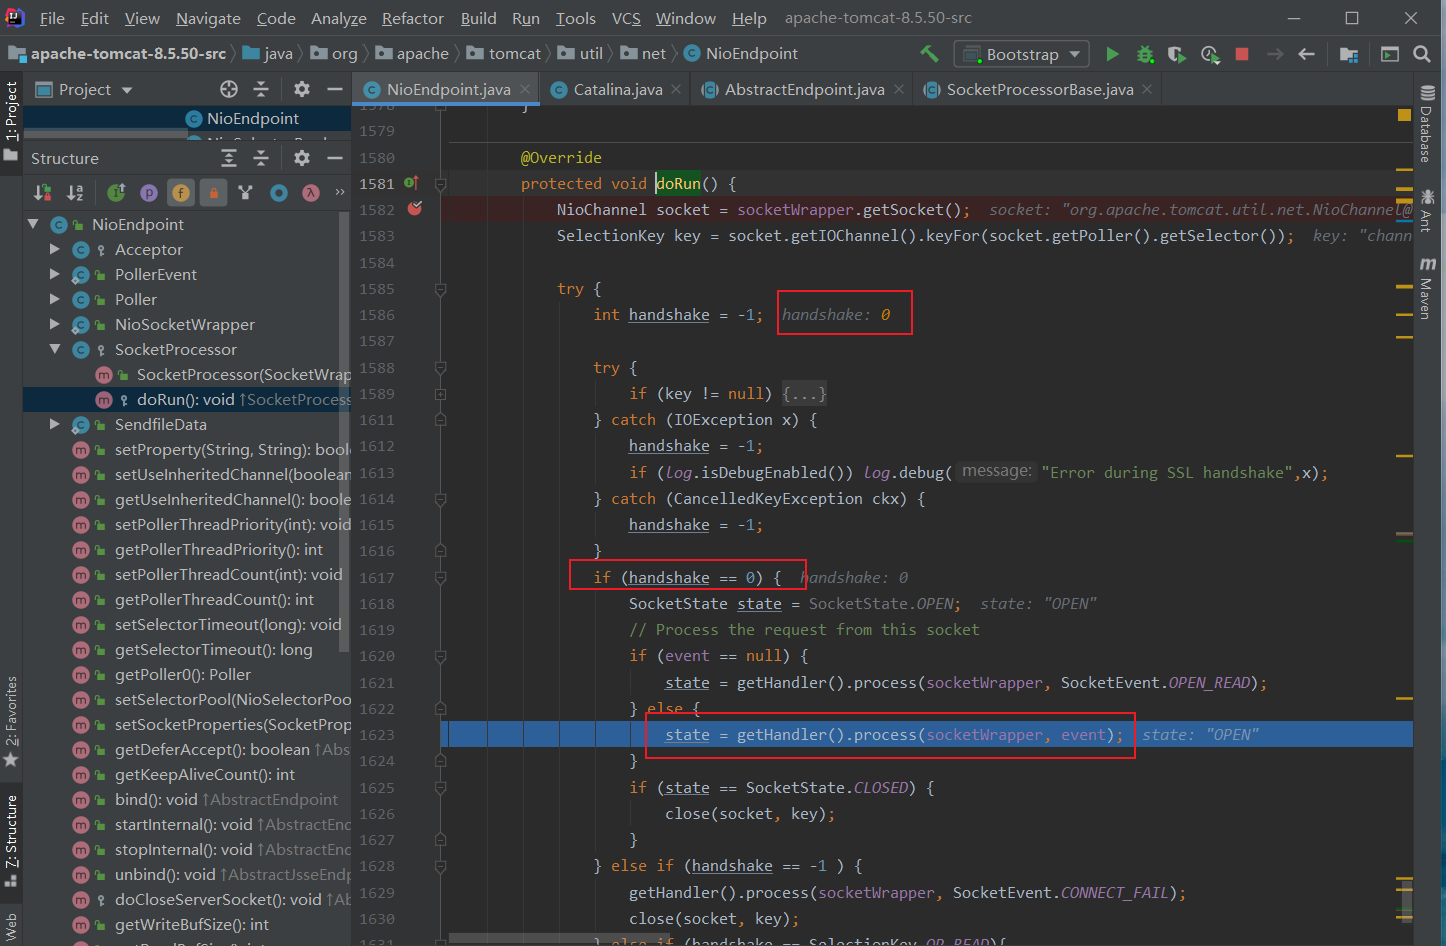
Task: Expand the PollerEvent class node
Action: [55, 274]
